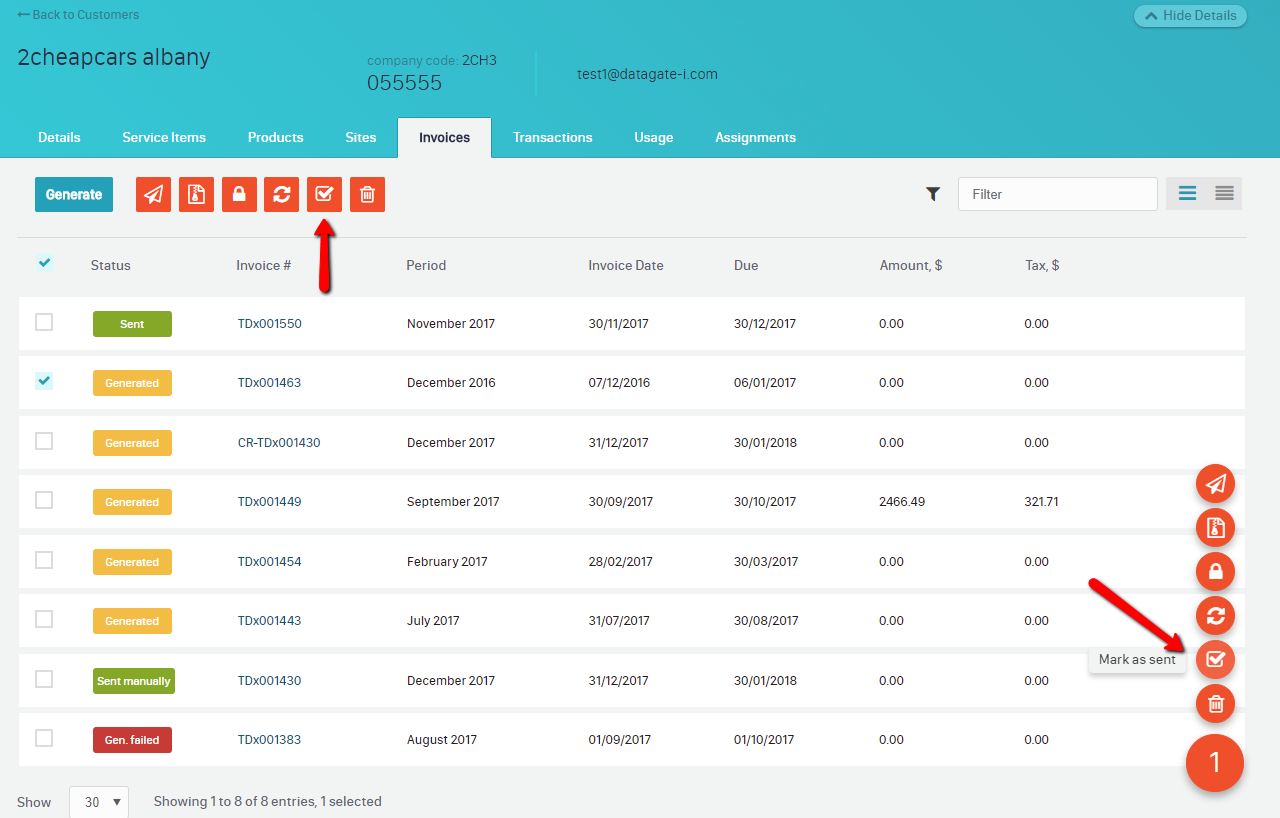
Task: Toggle the select-all checkbox in table header
Action: tap(44, 263)
